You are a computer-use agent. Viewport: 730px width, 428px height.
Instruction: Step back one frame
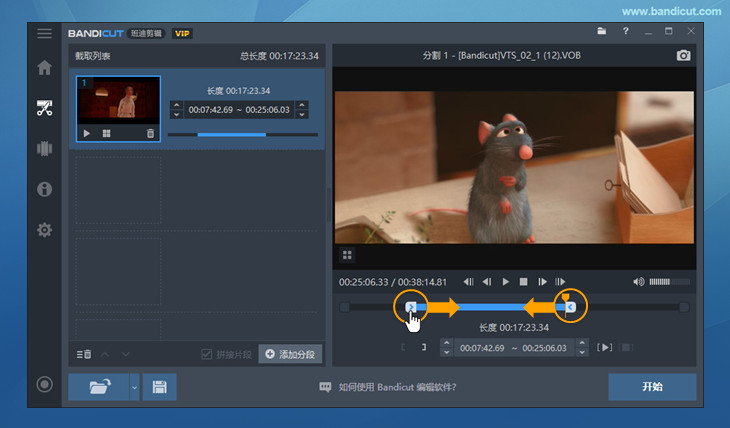point(487,282)
